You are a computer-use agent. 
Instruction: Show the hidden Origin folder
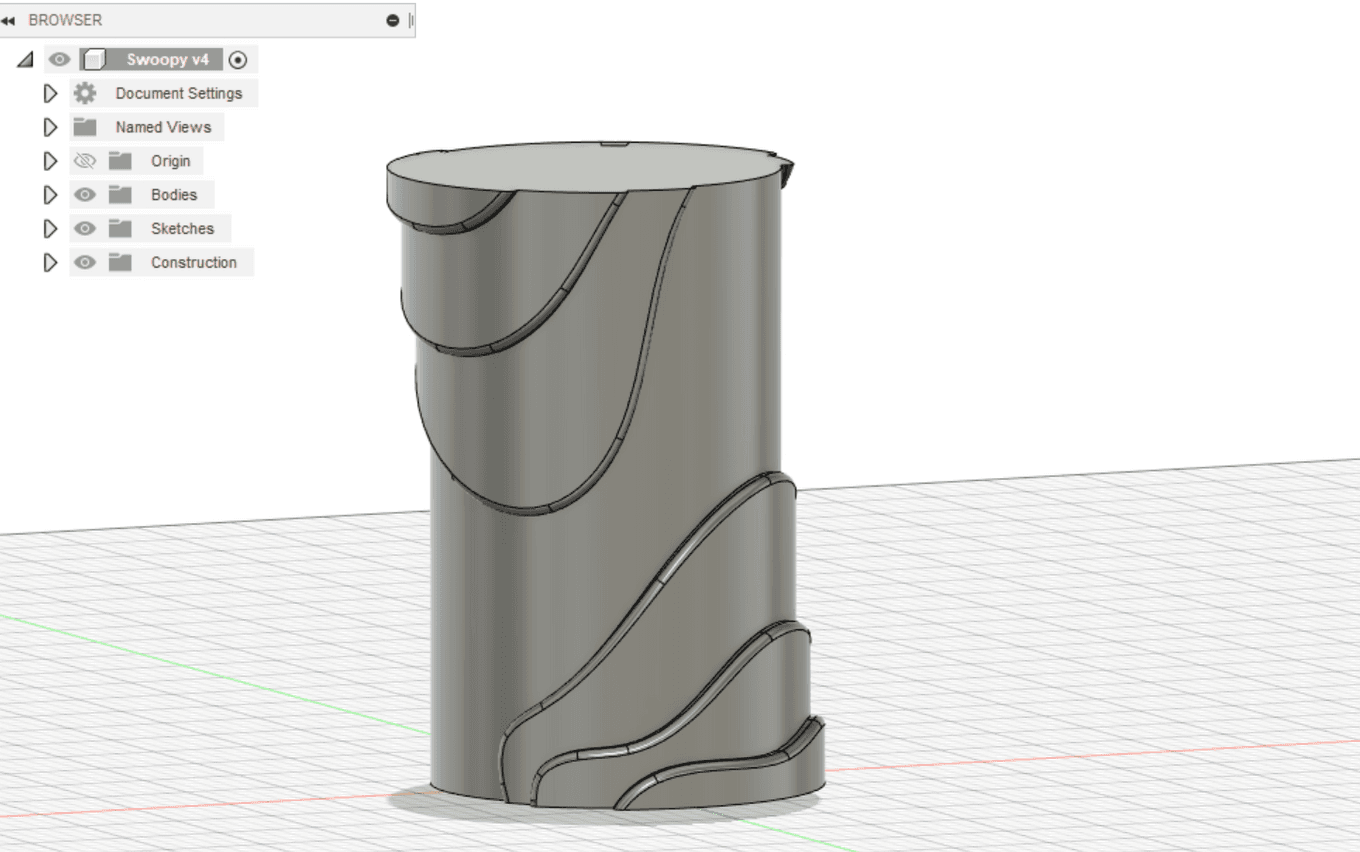pyautogui.click(x=85, y=161)
